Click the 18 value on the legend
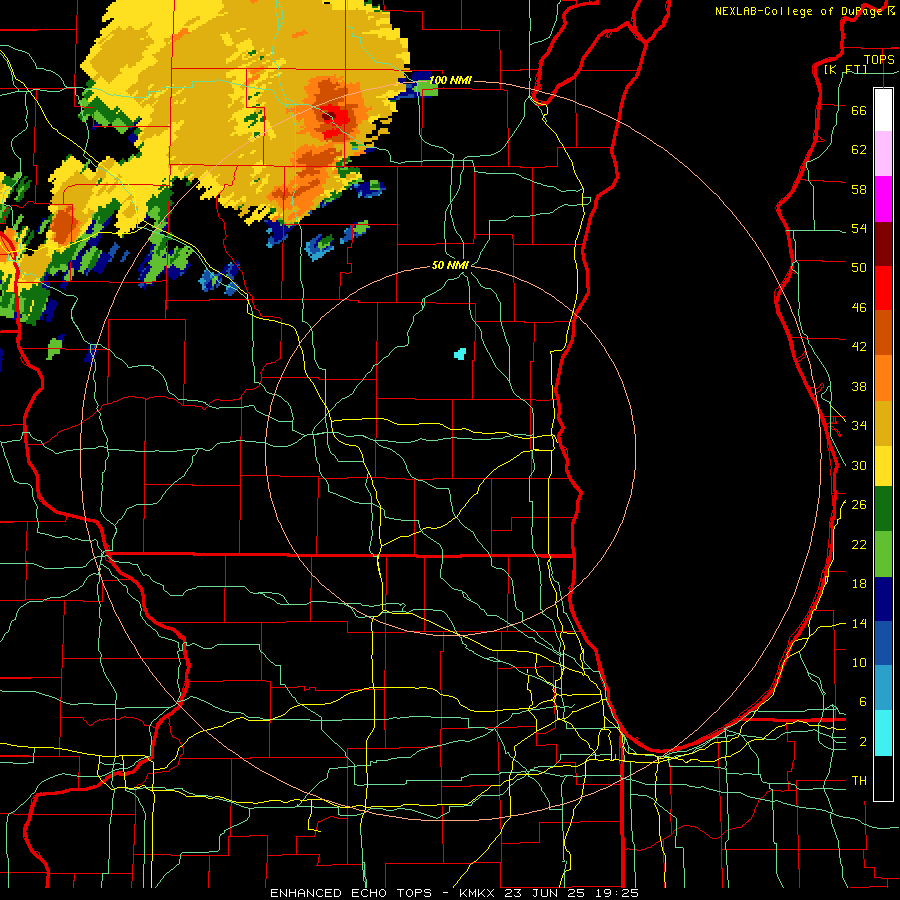Screen dimensions: 900x900 coord(859,584)
